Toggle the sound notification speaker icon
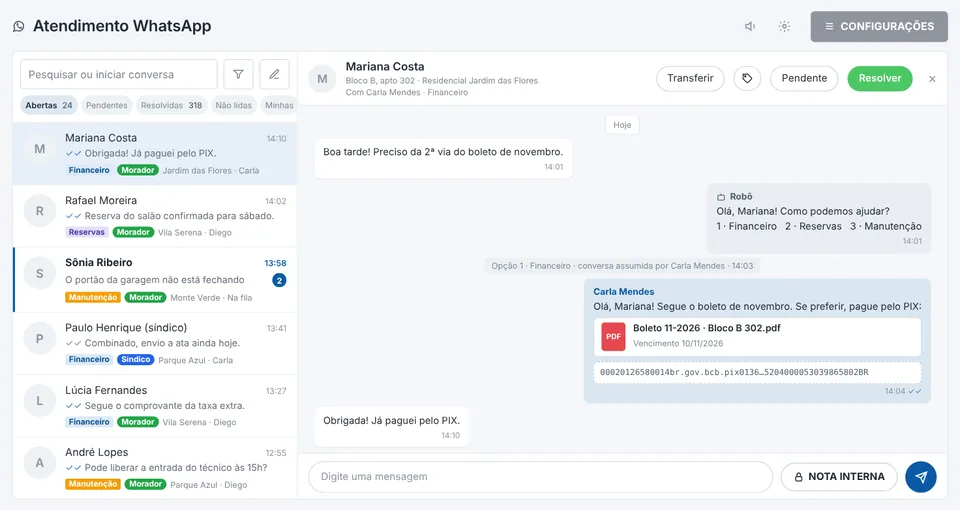 750,26
